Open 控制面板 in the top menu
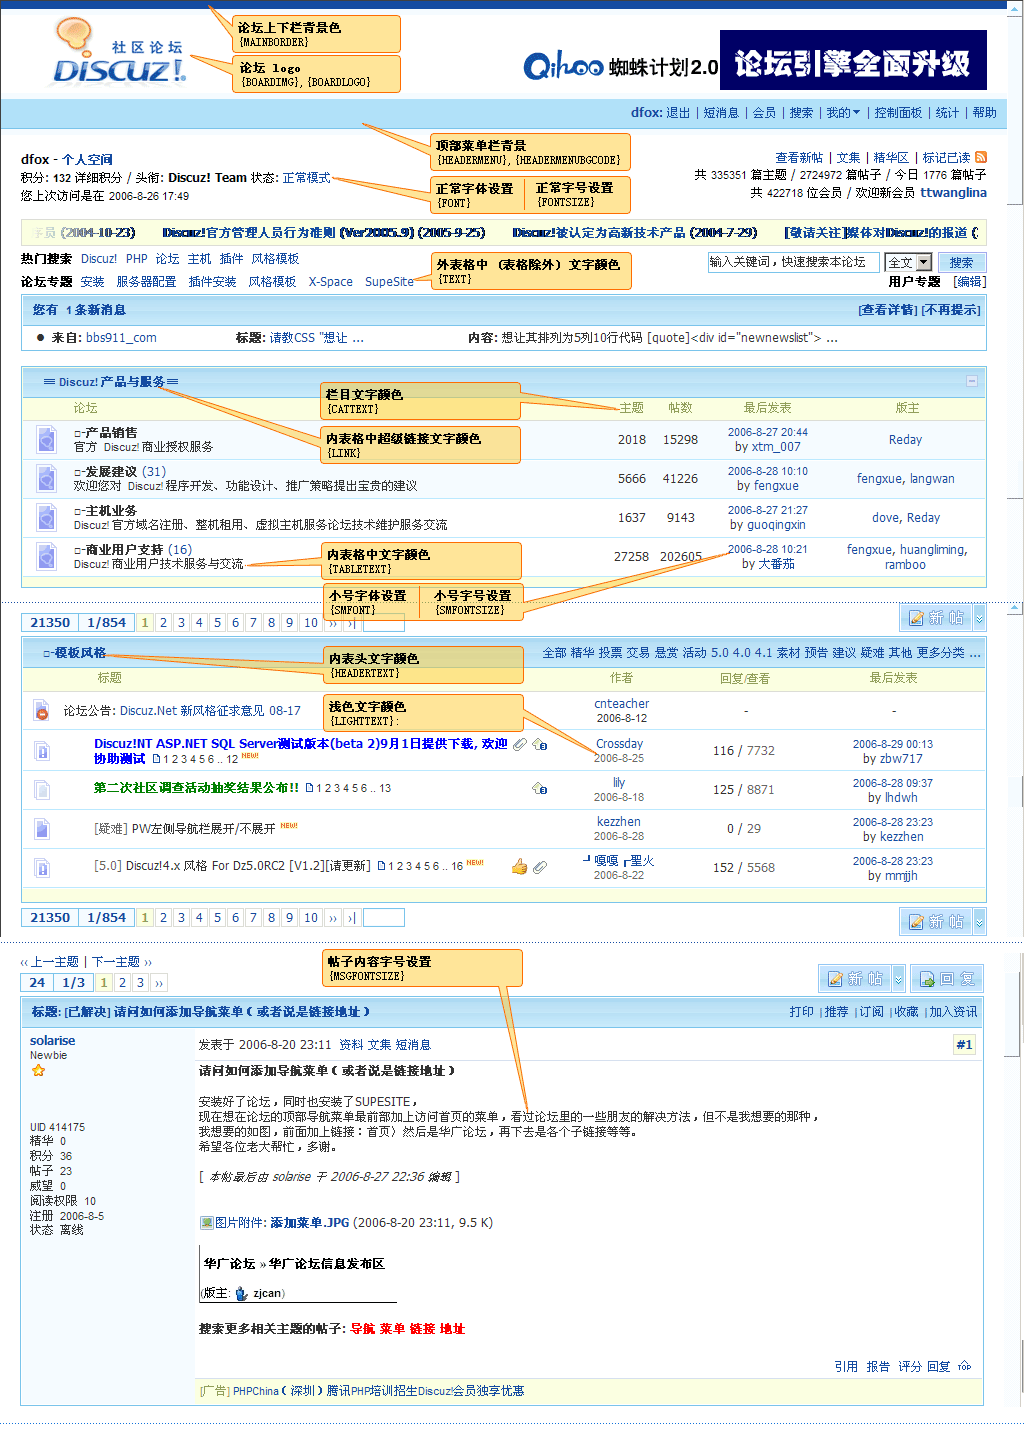 click(898, 113)
